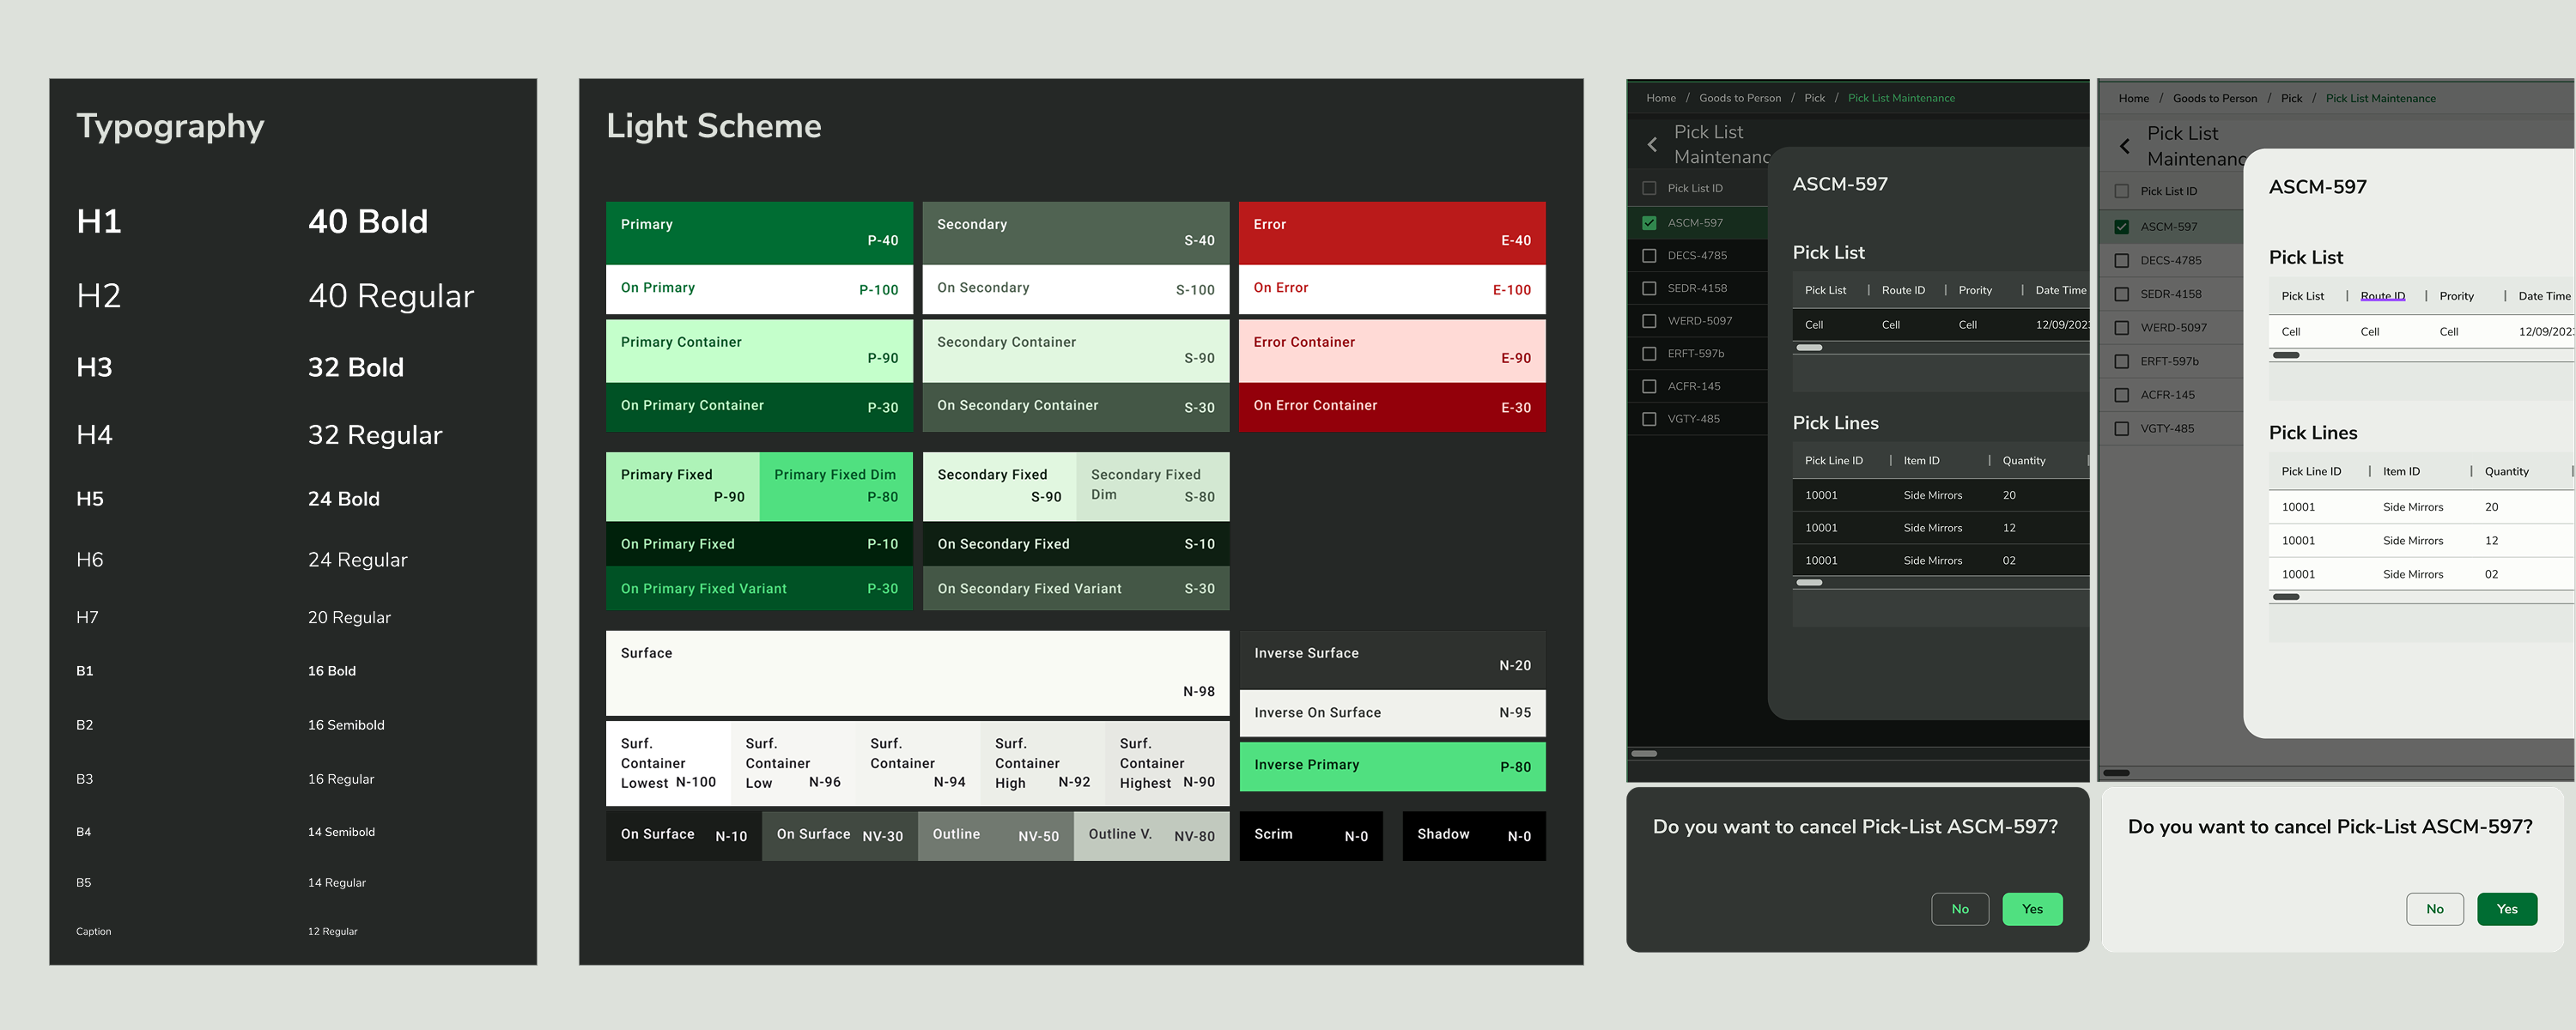The image size is (2576, 1030).
Task: Select the Primary P-40 color swatch
Action: pos(759,233)
